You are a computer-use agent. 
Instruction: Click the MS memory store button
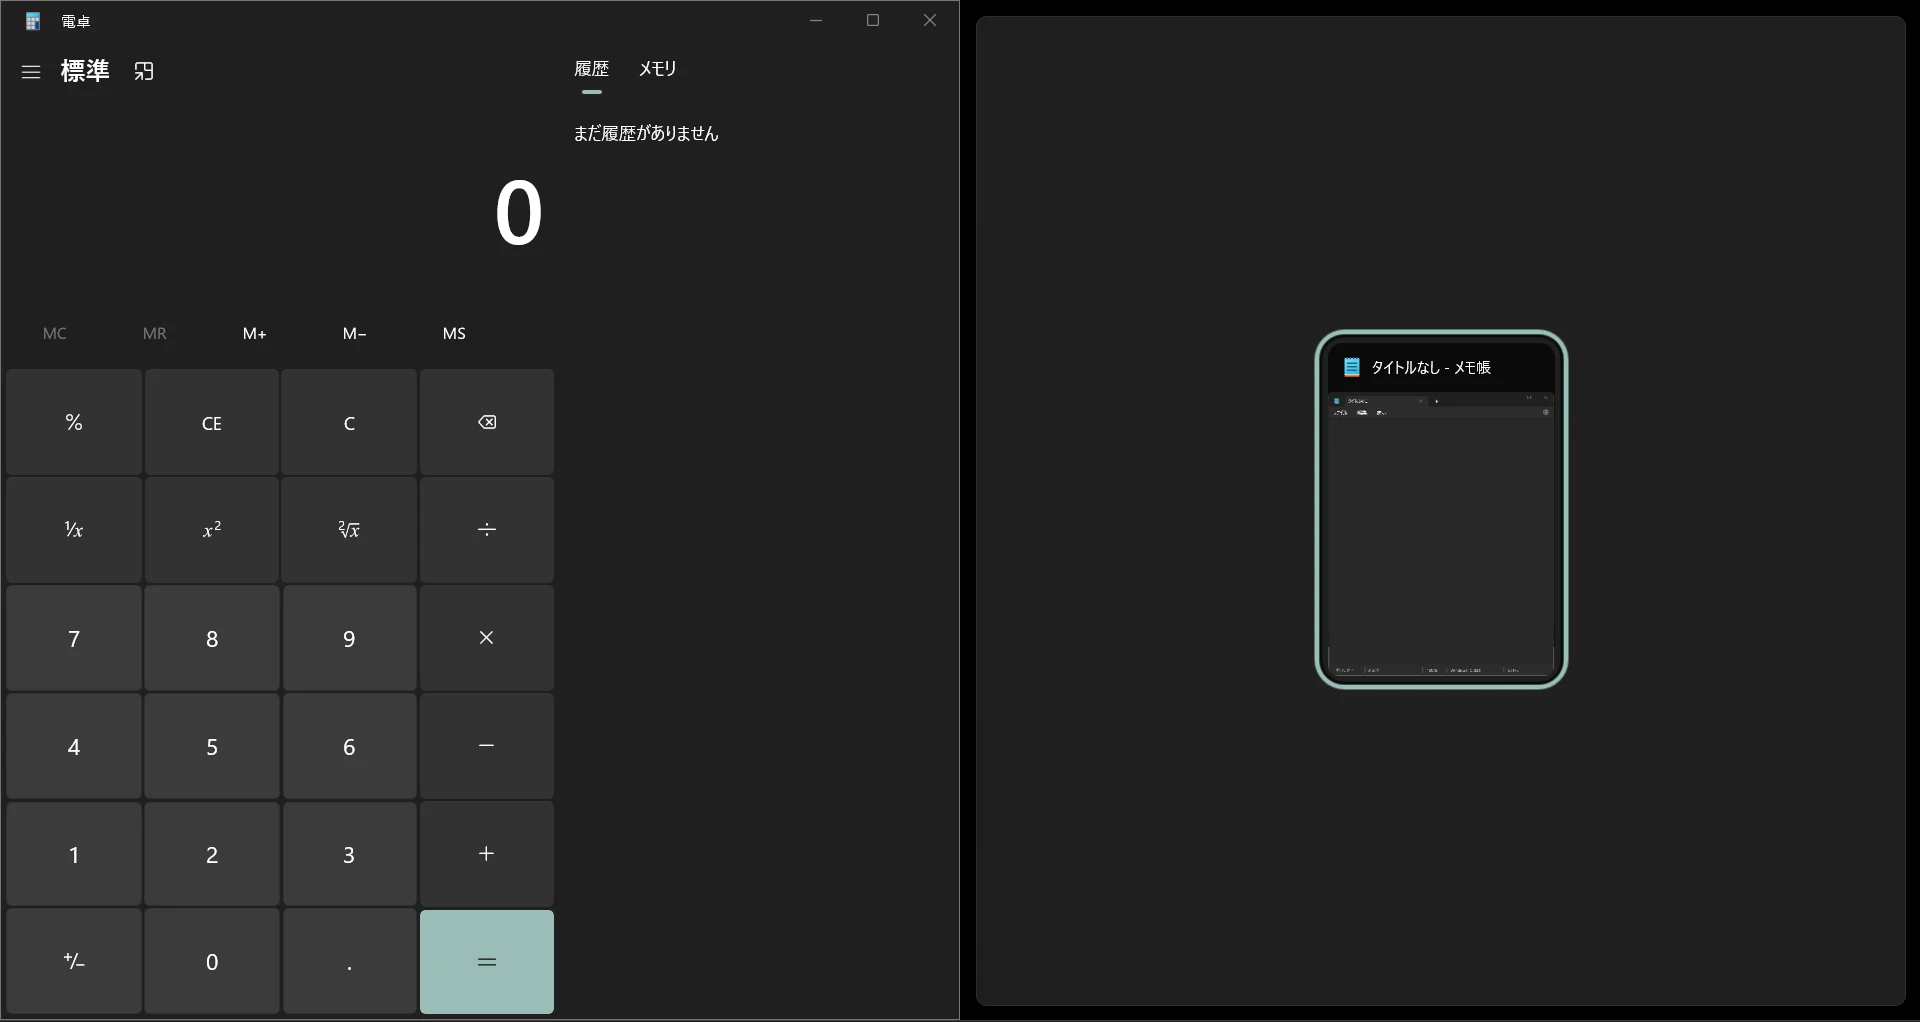[454, 334]
